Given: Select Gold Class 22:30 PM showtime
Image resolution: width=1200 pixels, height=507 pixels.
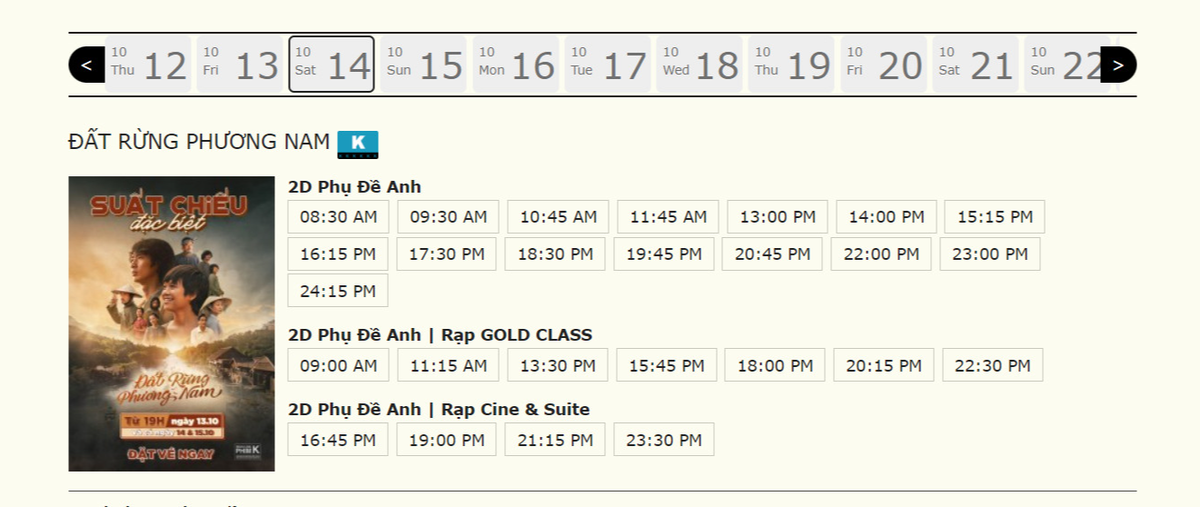Looking at the screenshot, I should click(992, 365).
